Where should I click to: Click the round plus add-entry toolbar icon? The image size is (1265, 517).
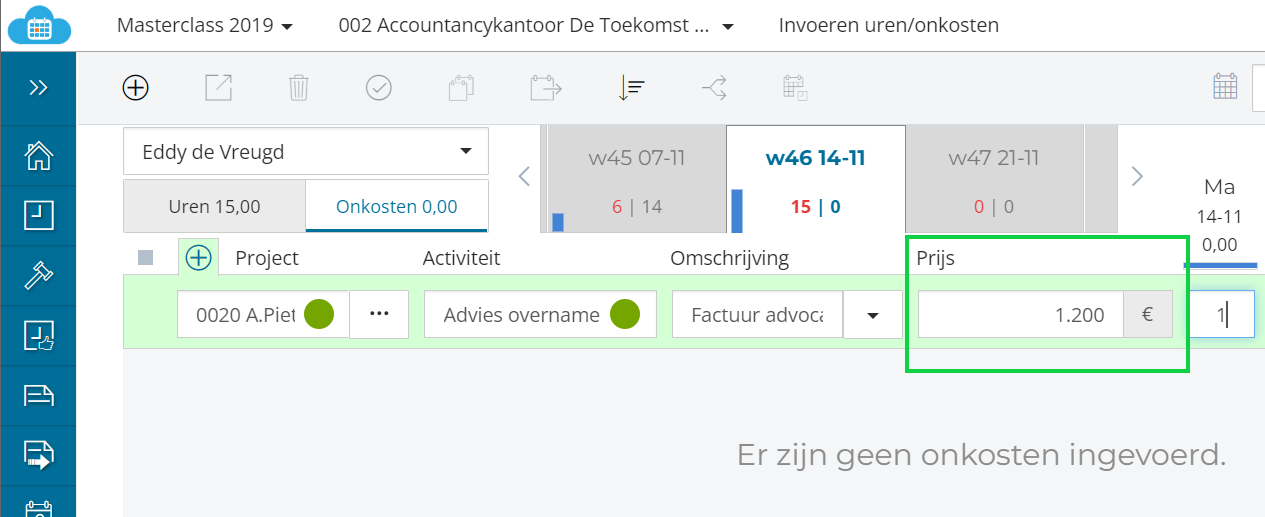point(135,88)
